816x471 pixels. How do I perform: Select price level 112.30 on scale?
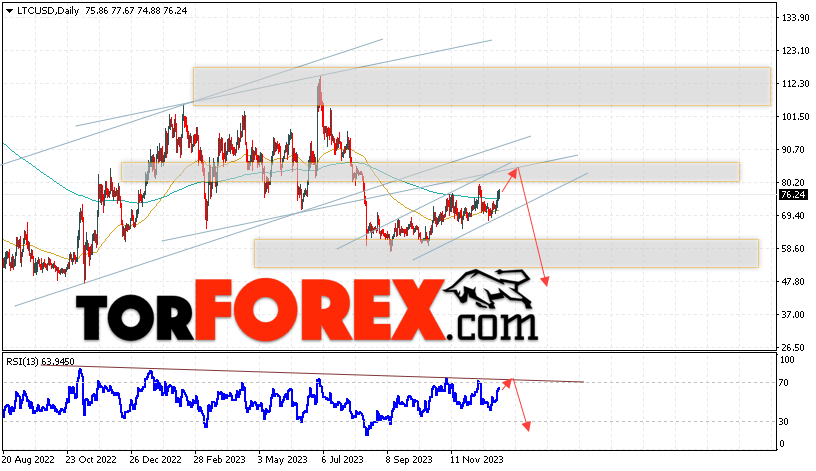pos(796,83)
